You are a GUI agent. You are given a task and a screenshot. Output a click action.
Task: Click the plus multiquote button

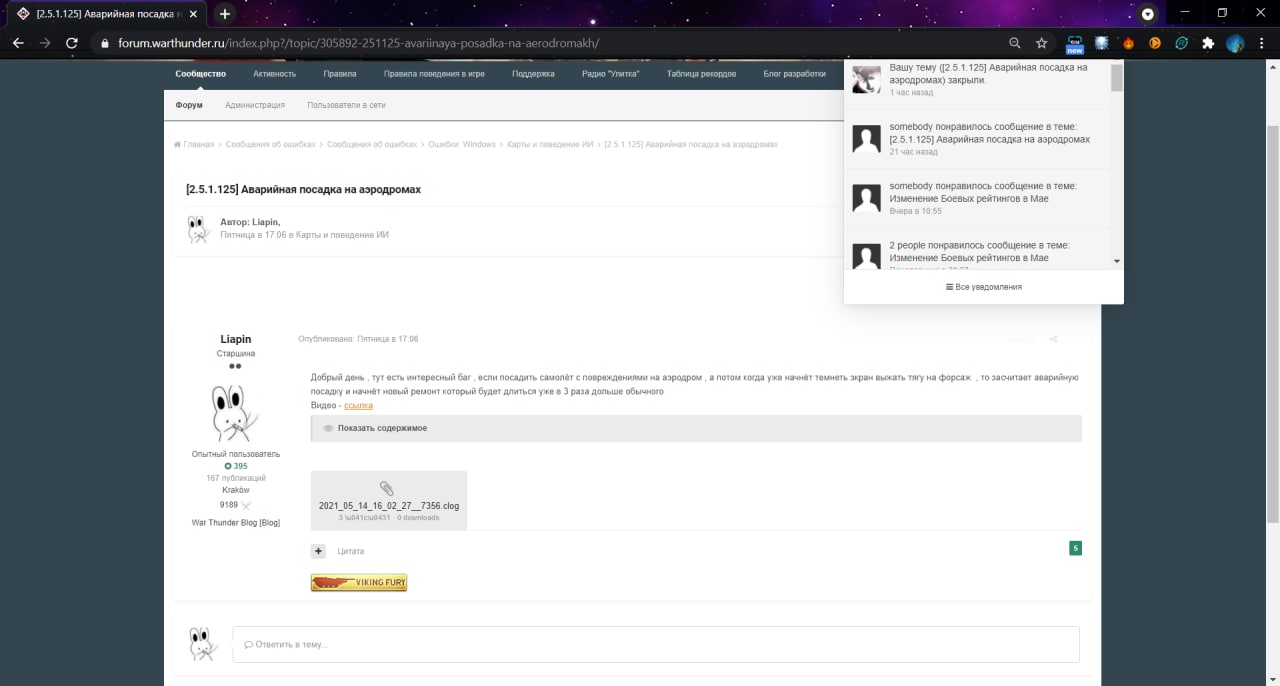click(318, 551)
